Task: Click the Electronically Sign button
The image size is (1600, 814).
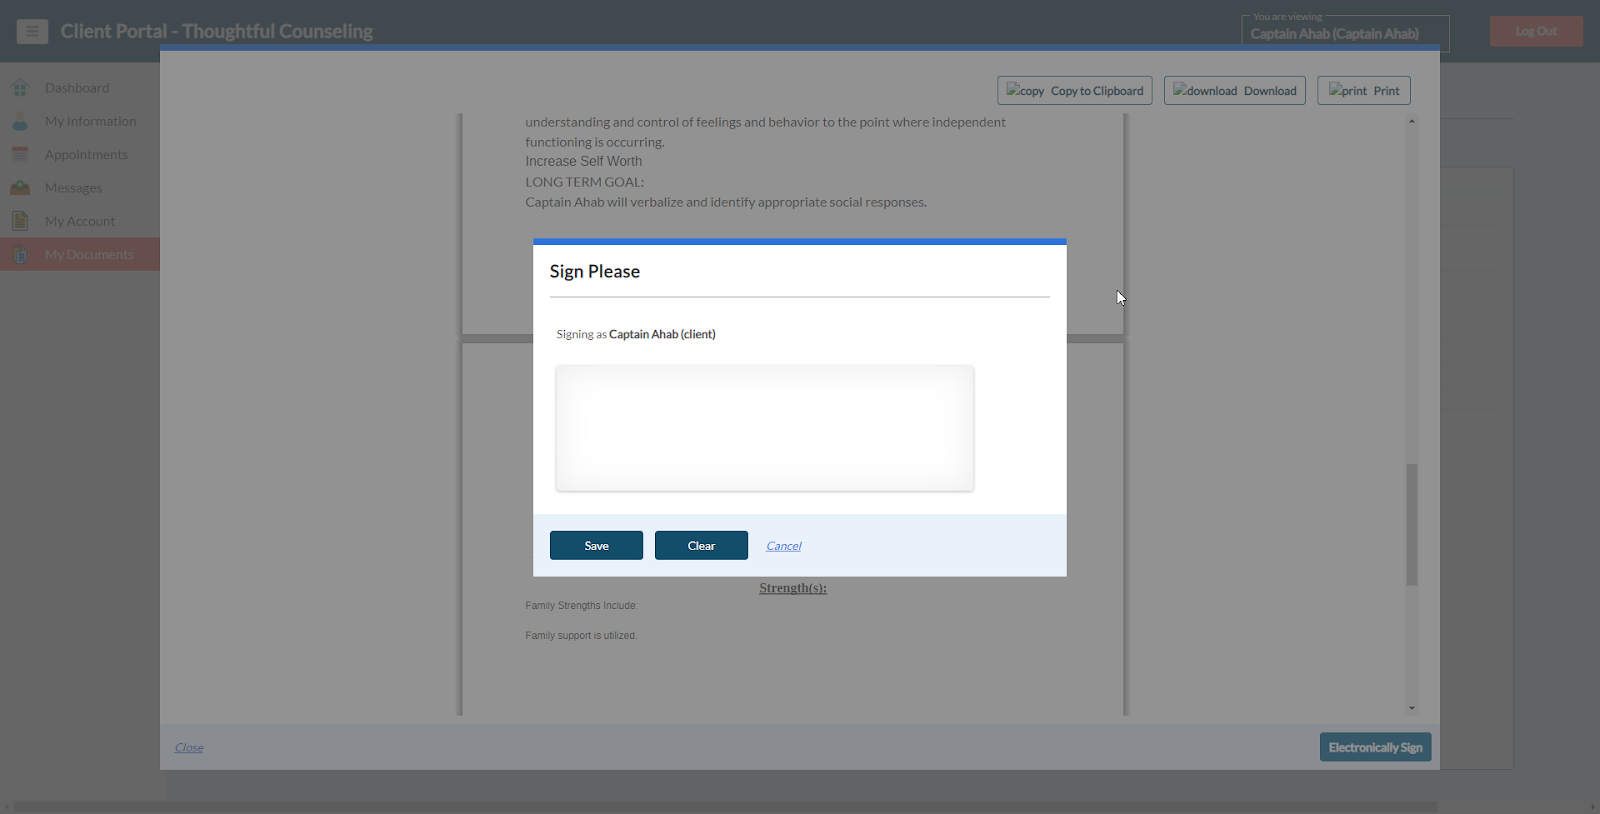Action: (1375, 747)
